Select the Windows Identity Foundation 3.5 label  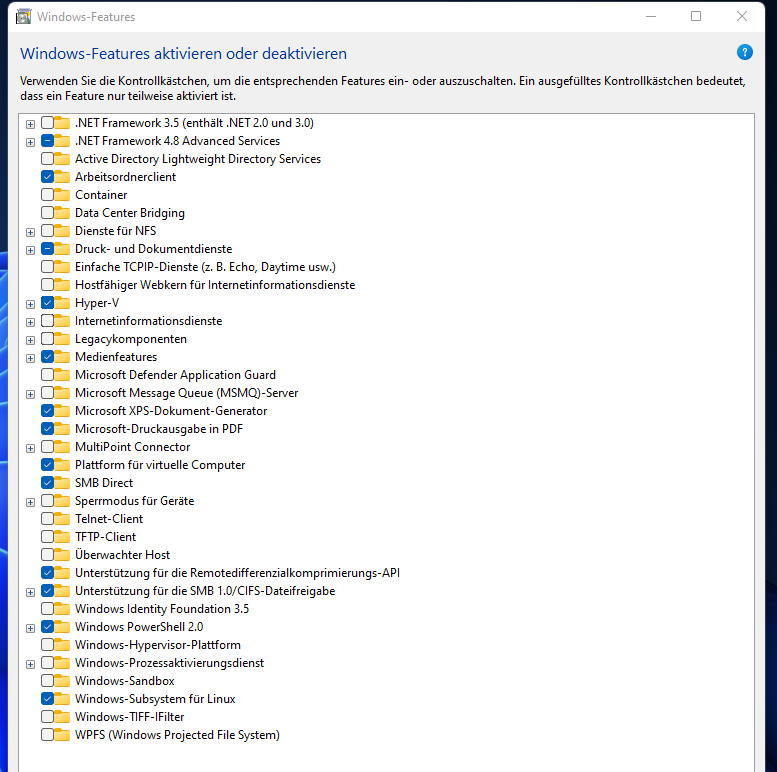point(162,609)
